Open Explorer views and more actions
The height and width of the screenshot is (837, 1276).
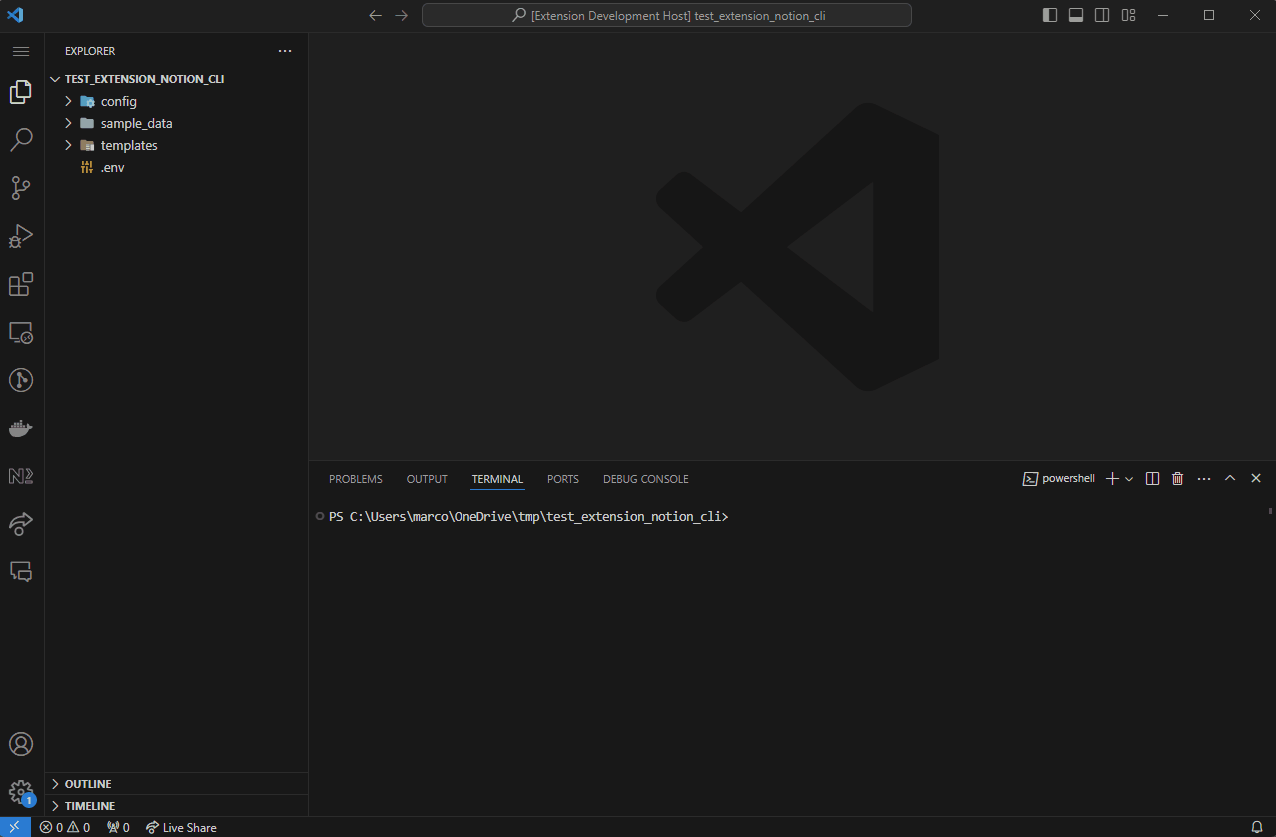(285, 51)
